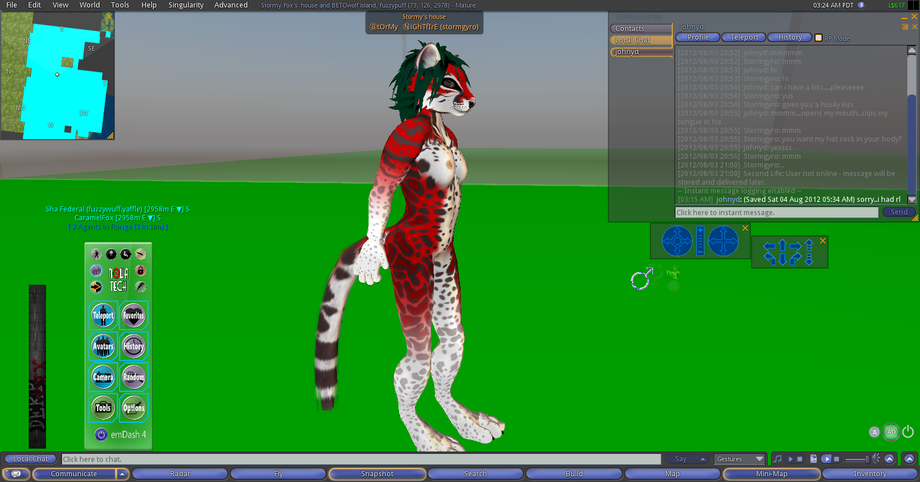Send the instant message
Viewport: 920px width, 482px height.
898,212
